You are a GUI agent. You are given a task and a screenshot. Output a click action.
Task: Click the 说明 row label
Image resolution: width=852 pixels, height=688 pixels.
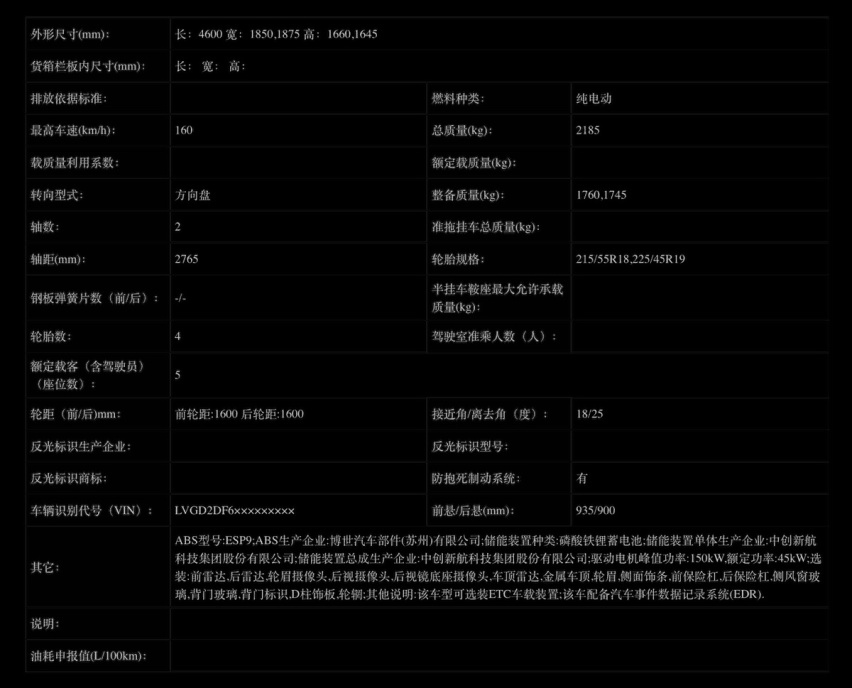tap(45, 624)
